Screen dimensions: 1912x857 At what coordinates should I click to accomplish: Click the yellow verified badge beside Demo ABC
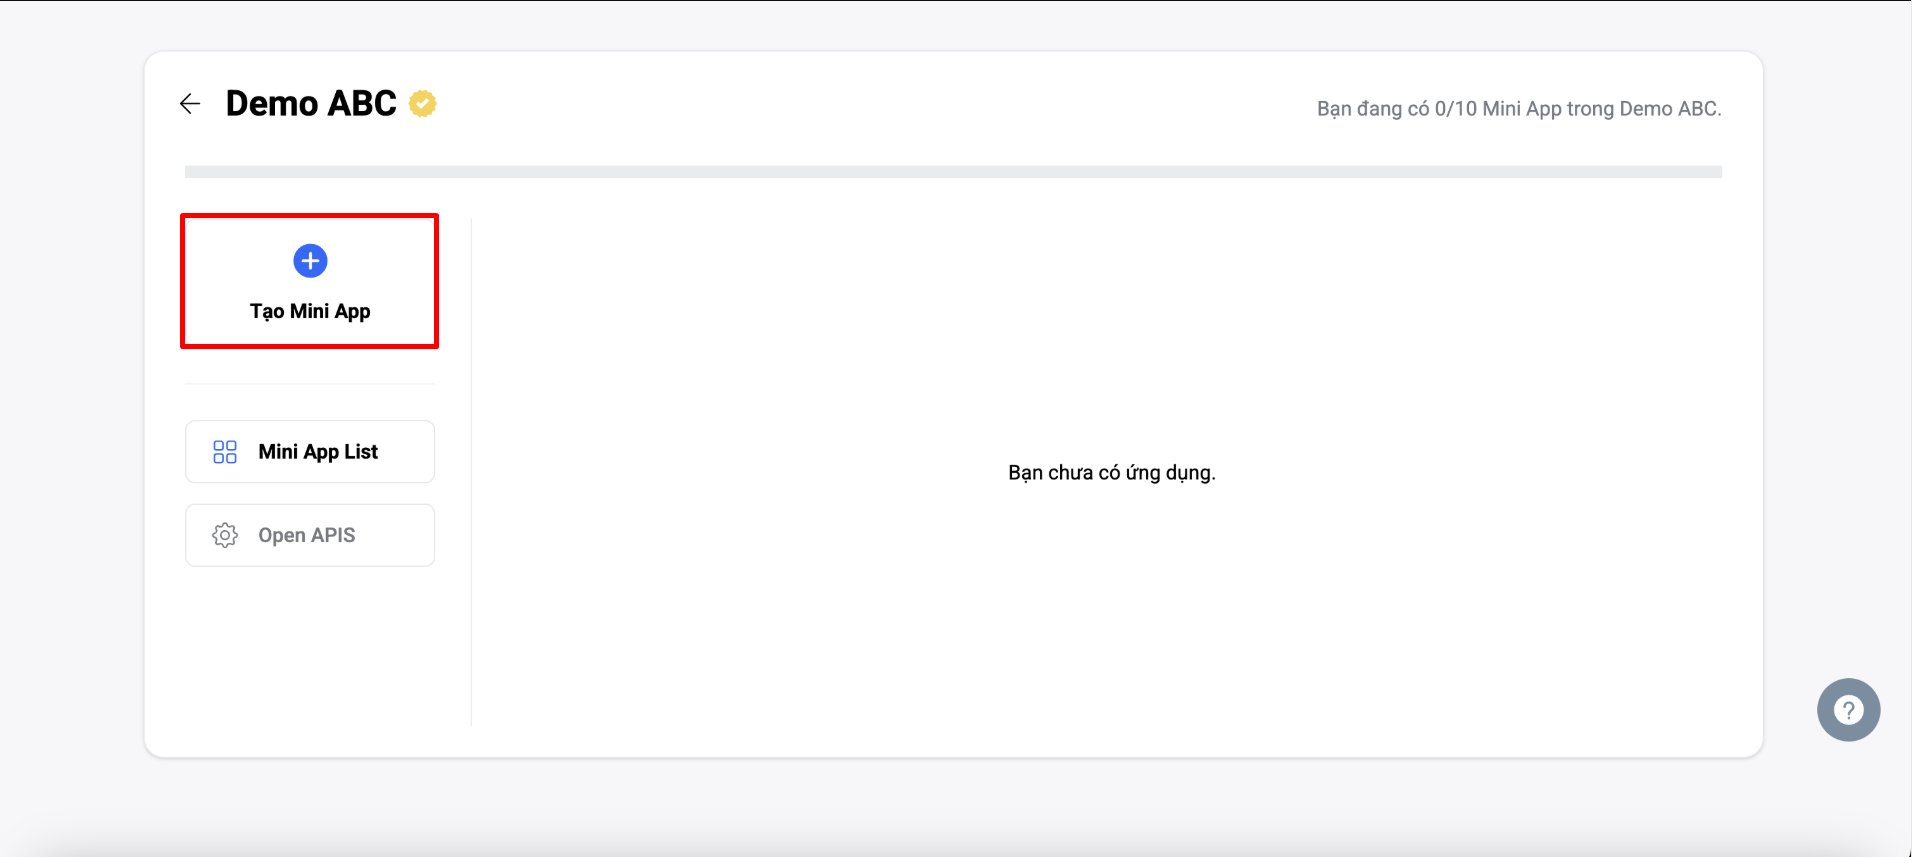pos(423,104)
